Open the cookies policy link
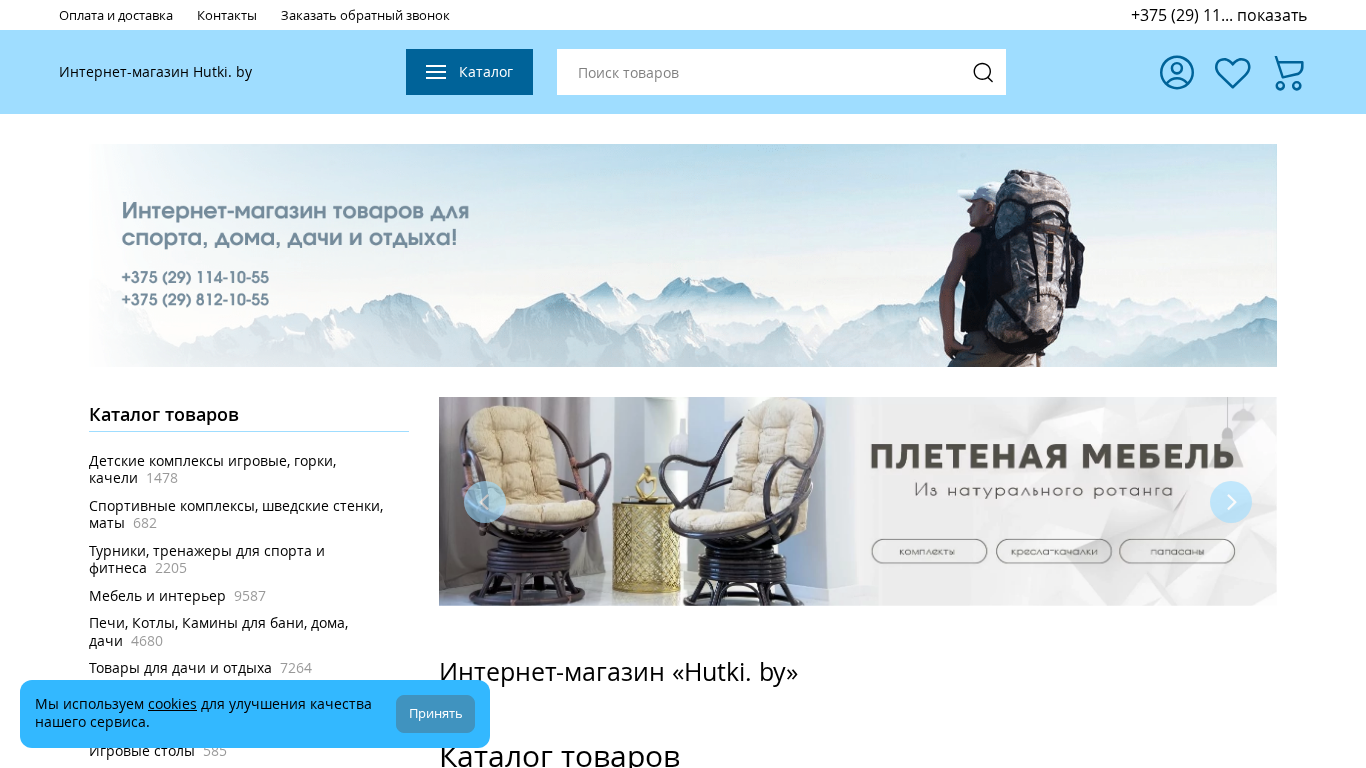This screenshot has height=768, width=1366. click(x=172, y=704)
